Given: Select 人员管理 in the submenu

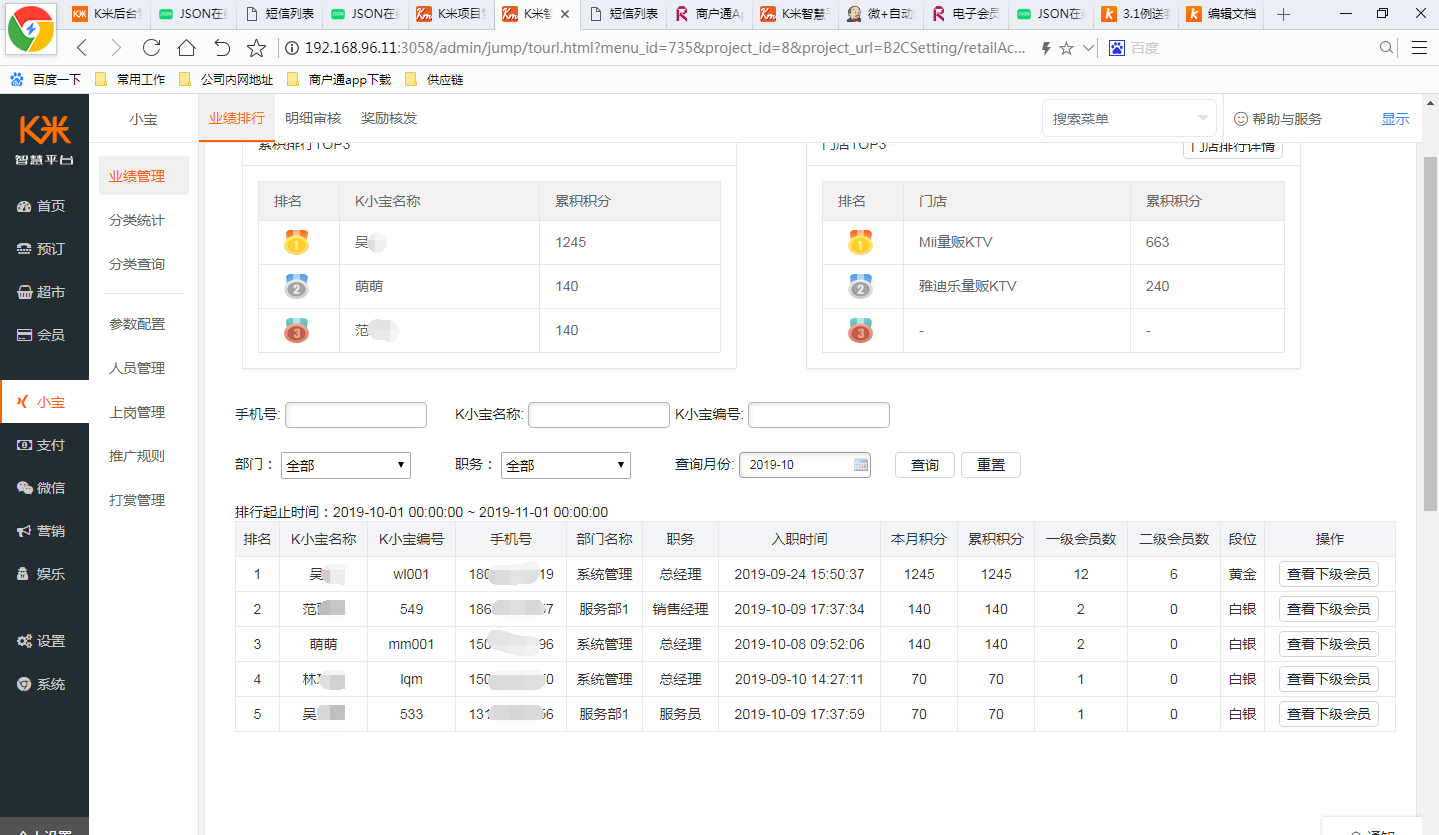Looking at the screenshot, I should (137, 368).
